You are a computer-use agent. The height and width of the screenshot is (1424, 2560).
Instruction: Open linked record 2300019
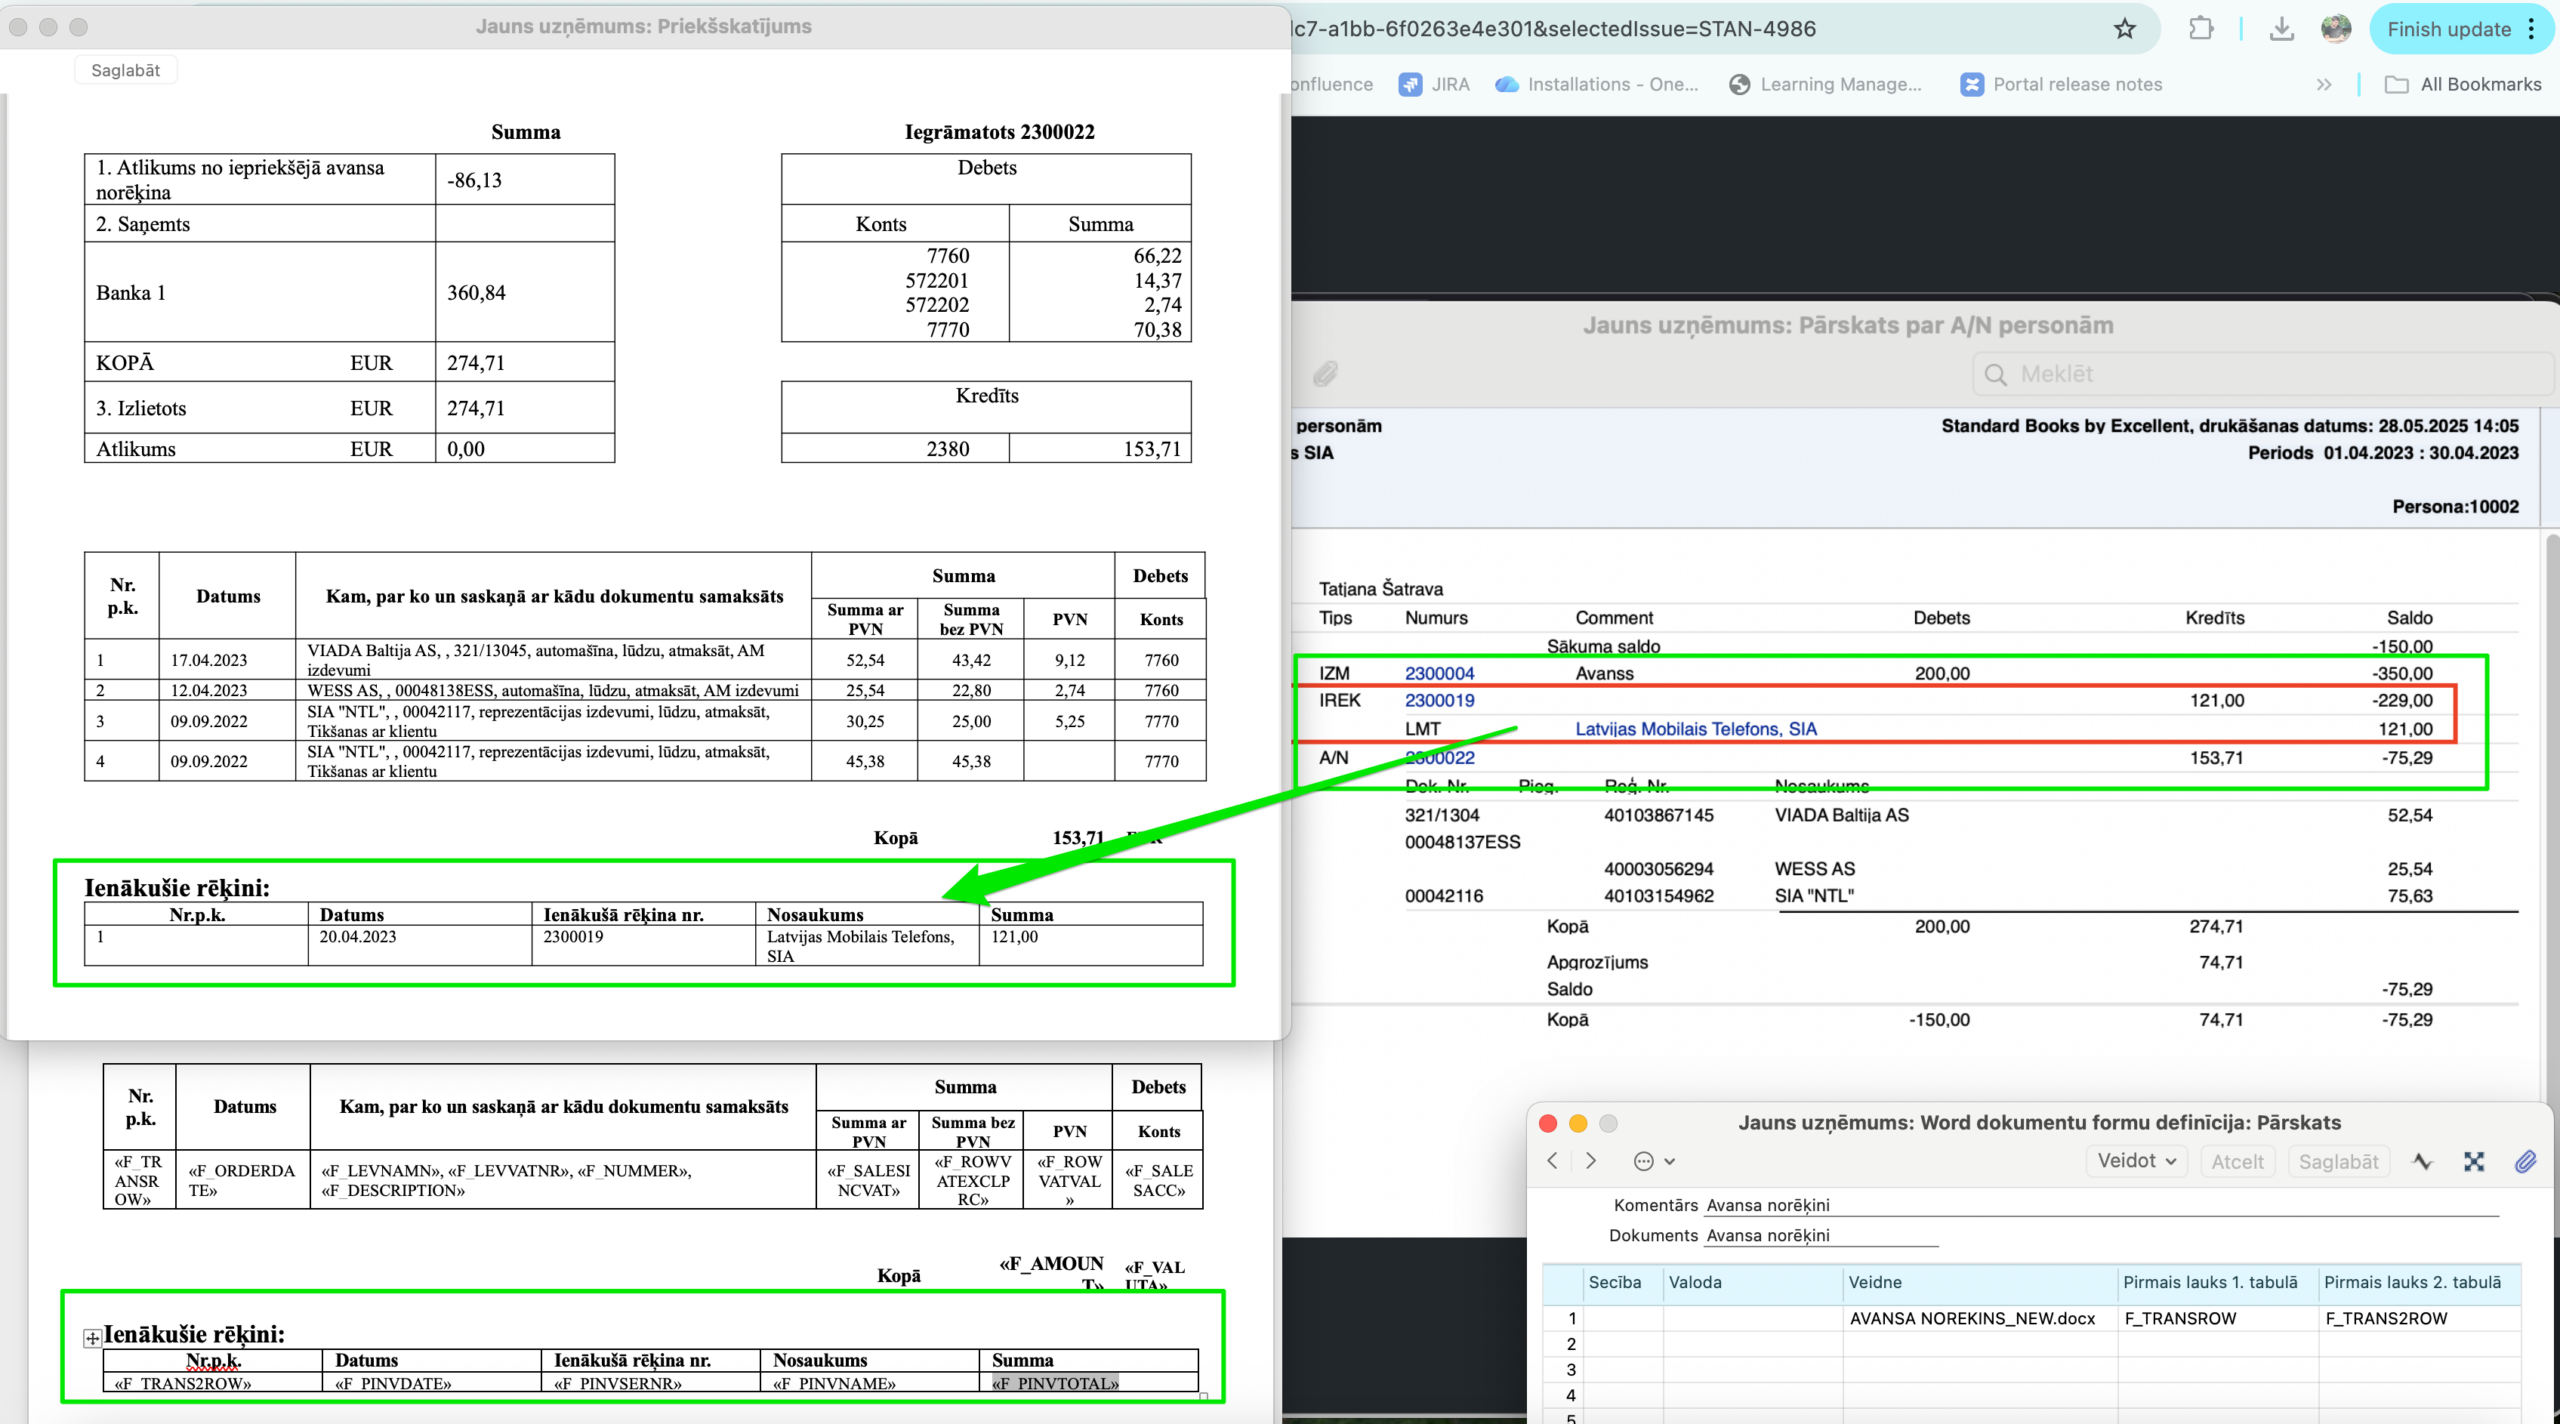coord(1439,701)
